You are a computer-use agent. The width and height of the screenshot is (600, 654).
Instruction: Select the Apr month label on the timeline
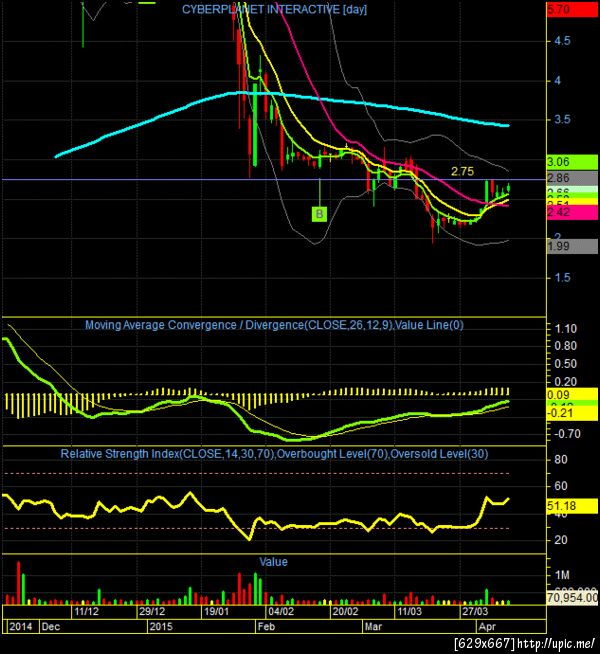coord(487,626)
